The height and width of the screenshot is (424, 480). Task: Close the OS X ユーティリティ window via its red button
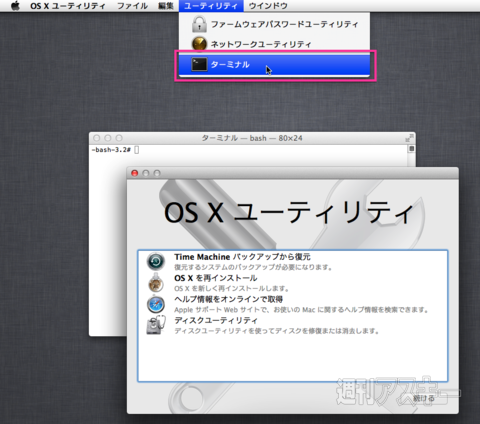click(x=135, y=173)
